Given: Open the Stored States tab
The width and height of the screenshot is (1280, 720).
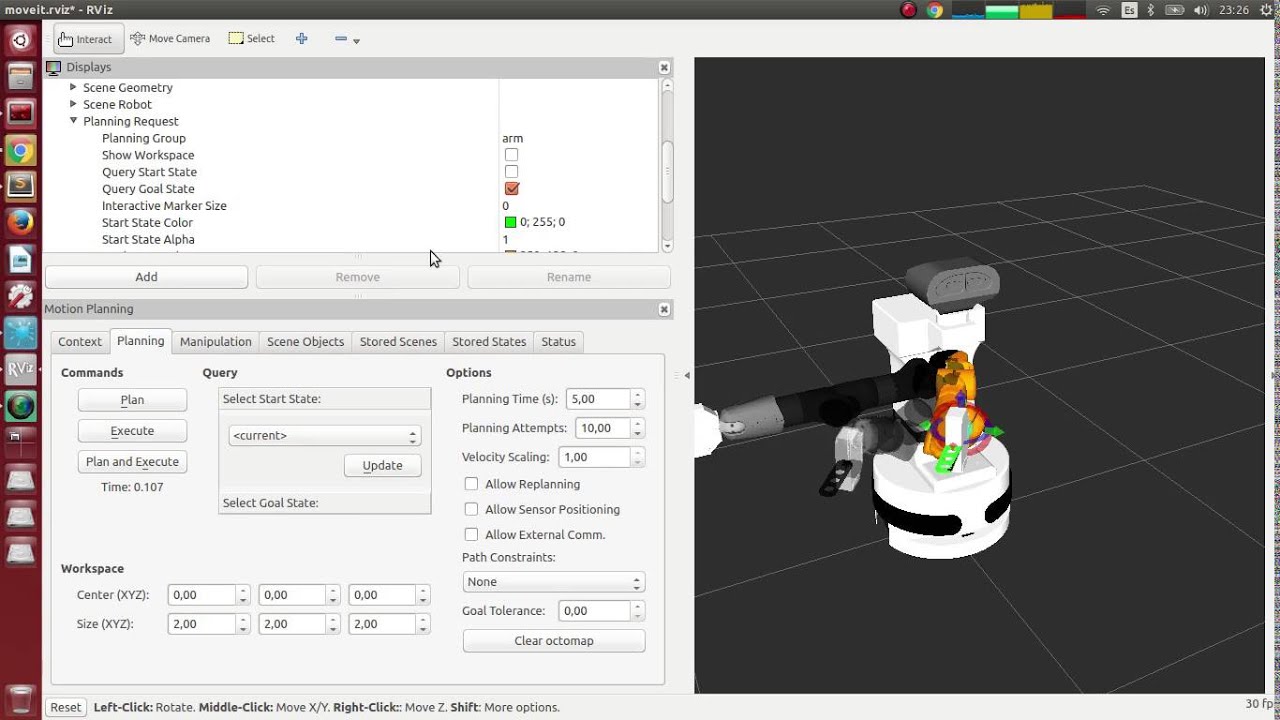Looking at the screenshot, I should pyautogui.click(x=489, y=342).
